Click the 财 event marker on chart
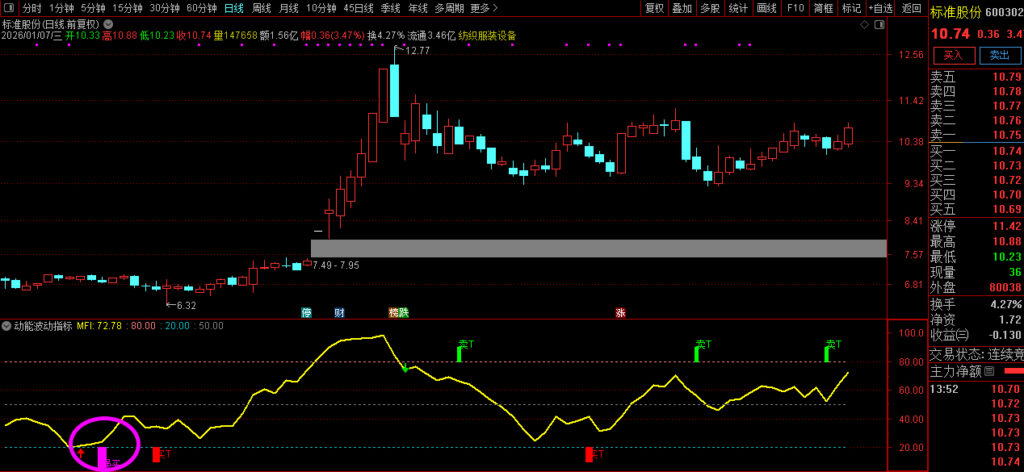1024x472 pixels. coord(339,313)
